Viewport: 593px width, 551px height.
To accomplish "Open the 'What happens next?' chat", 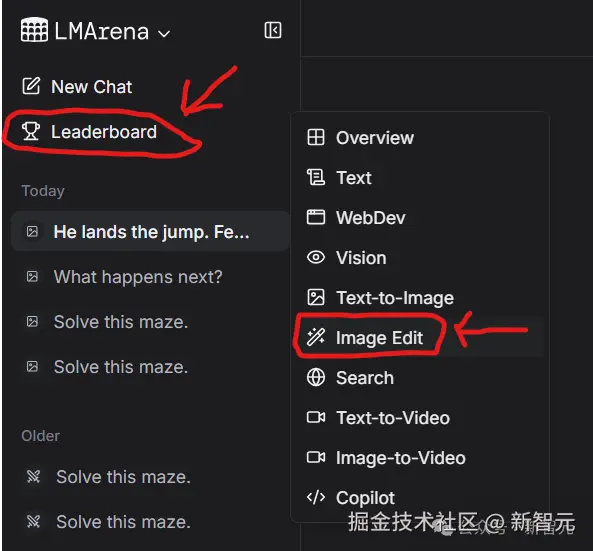I will [151, 277].
